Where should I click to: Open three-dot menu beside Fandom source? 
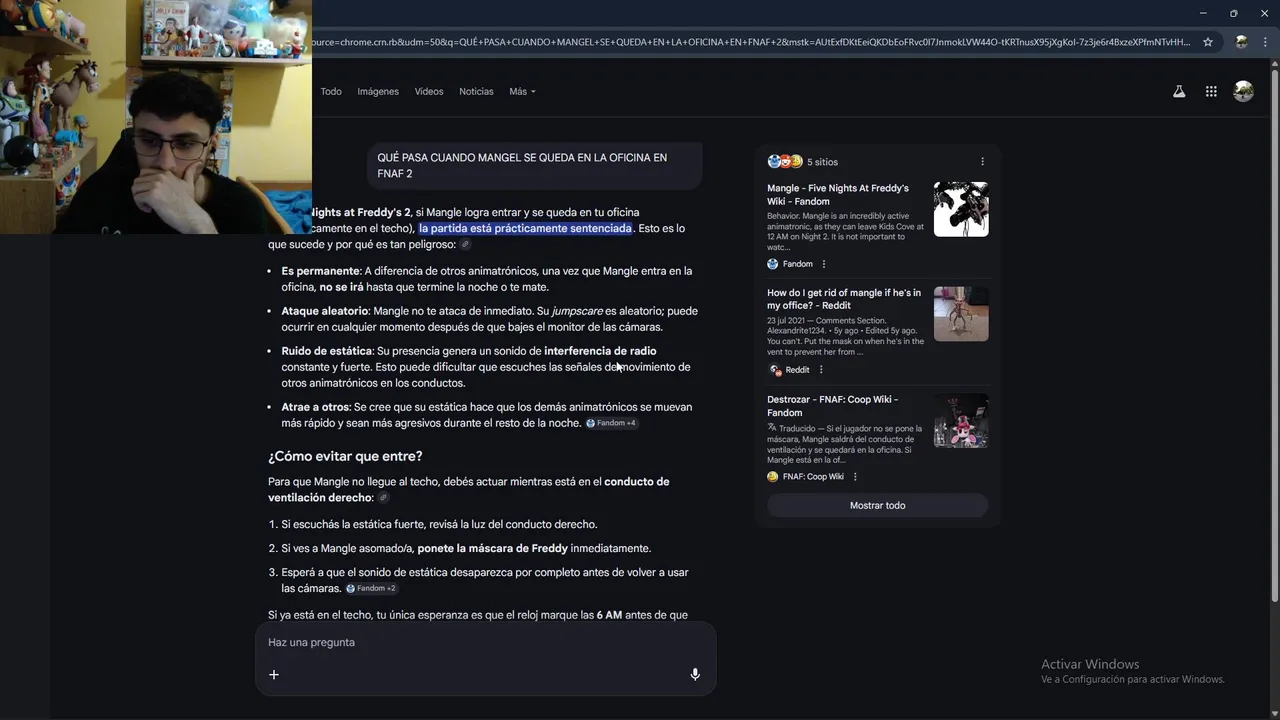click(x=824, y=264)
